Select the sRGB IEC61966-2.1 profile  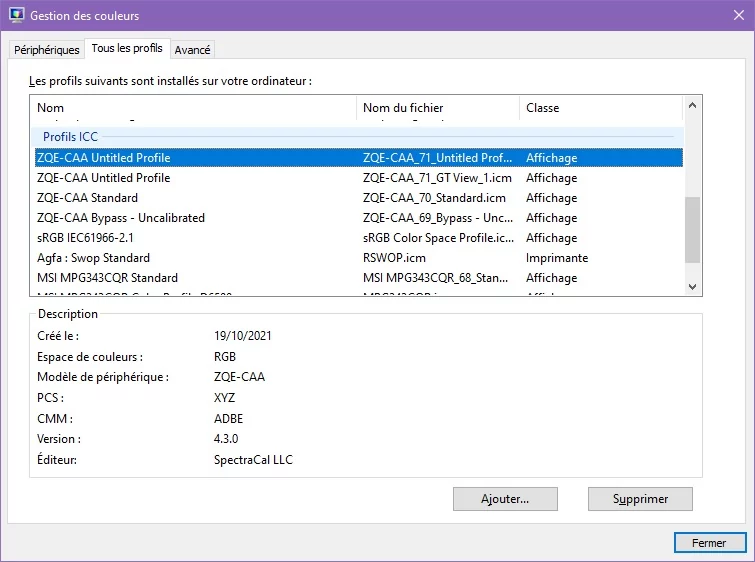click(x=359, y=238)
